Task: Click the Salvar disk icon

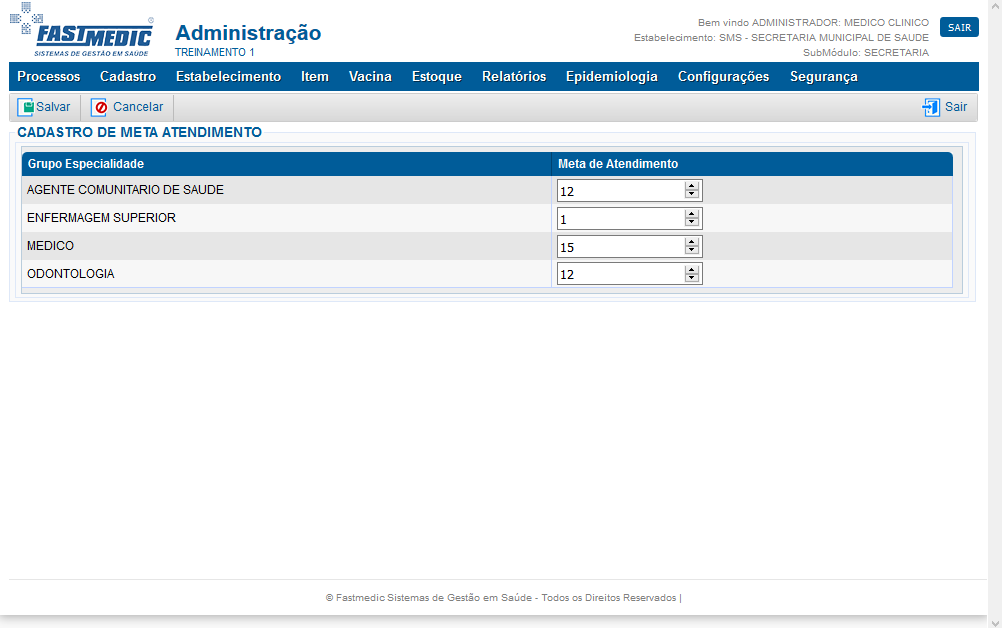Action: coord(25,107)
